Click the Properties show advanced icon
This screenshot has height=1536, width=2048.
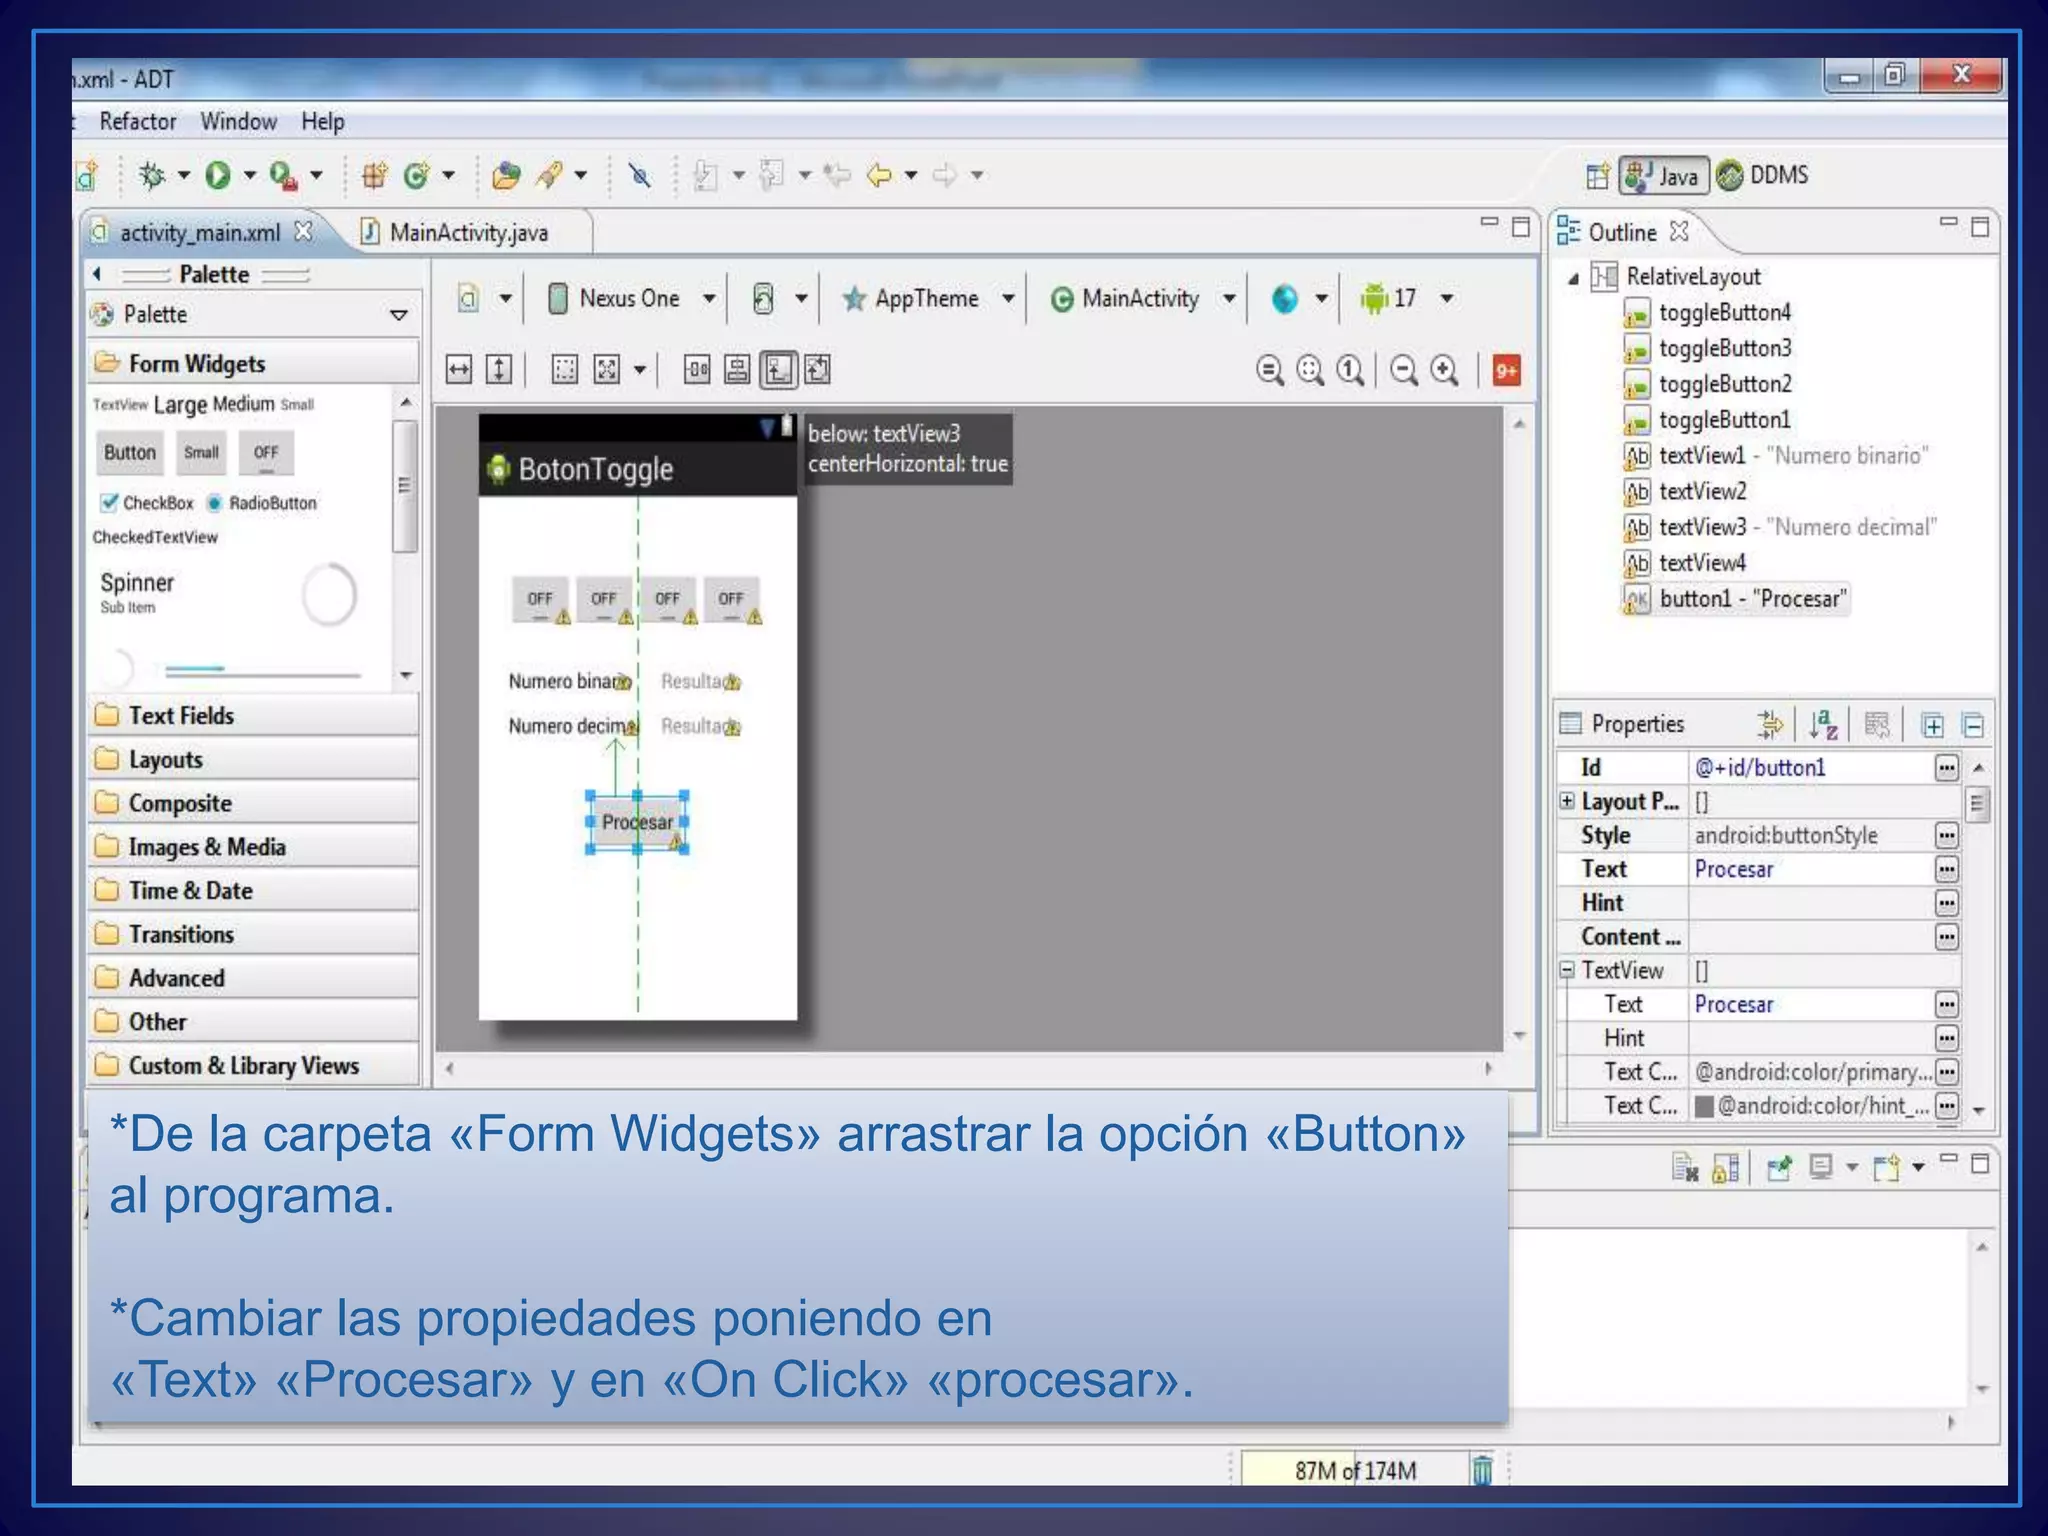1771,724
